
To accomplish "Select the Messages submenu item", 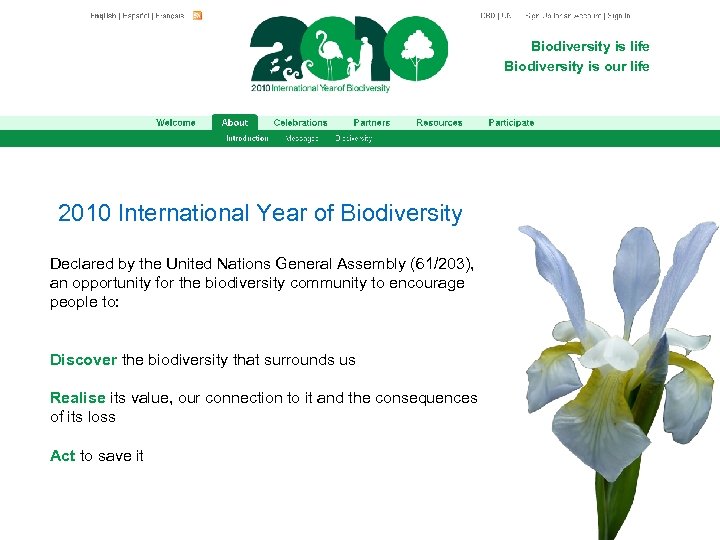I will coord(302,138).
